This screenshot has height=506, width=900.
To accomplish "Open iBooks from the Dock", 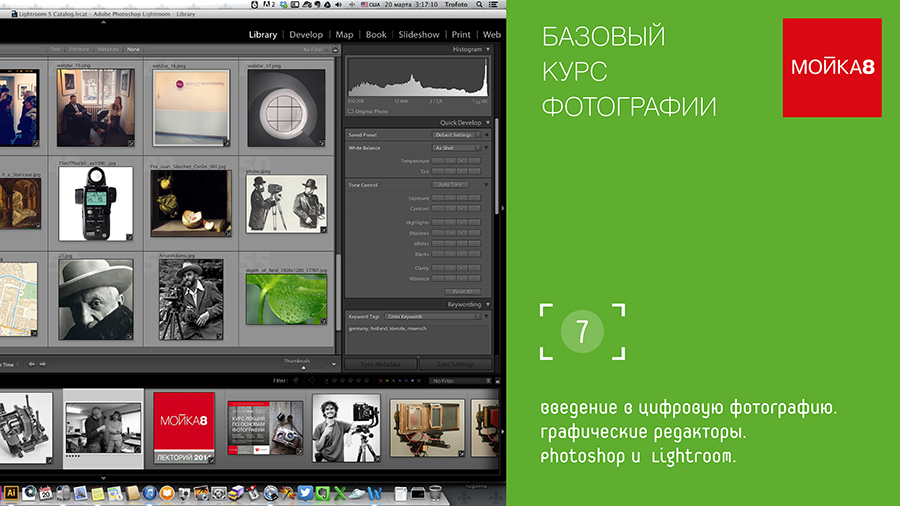I will (x=167, y=493).
